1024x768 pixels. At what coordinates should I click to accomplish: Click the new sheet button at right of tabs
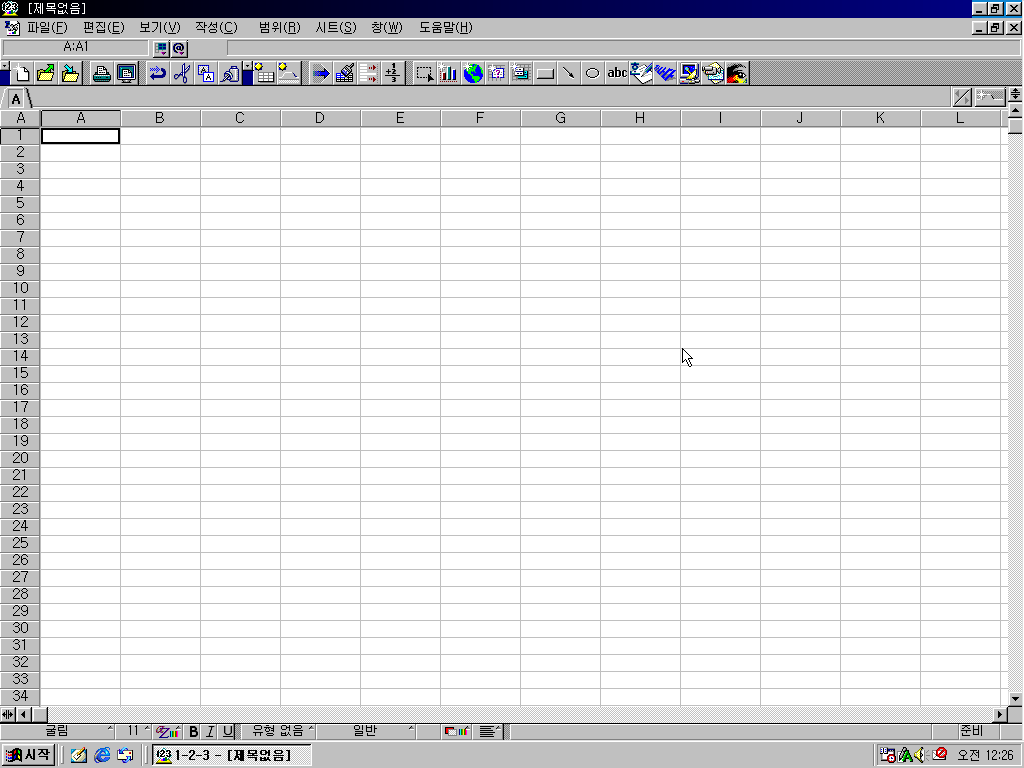[x=990, y=97]
